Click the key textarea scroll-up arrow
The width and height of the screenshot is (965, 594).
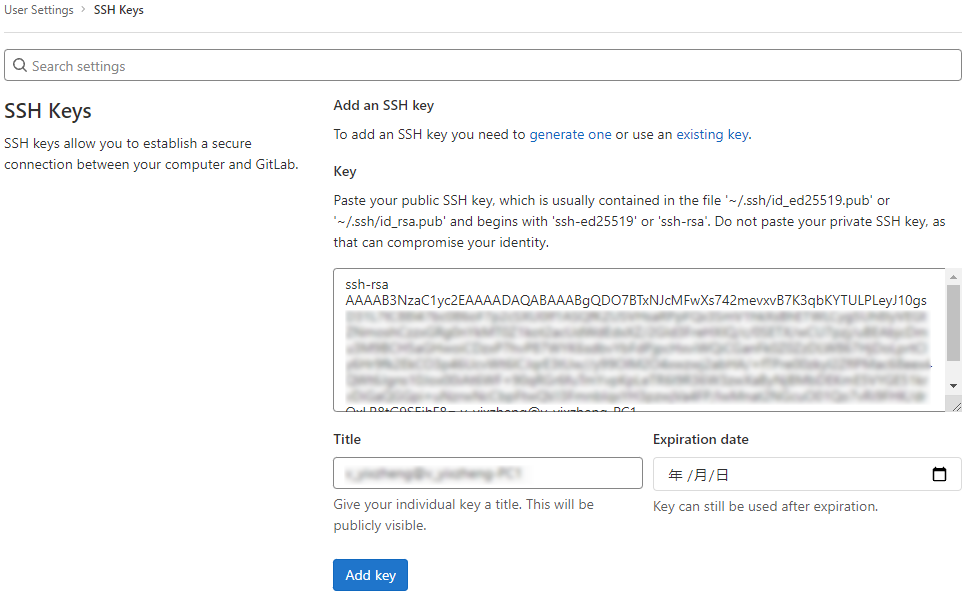[953, 277]
